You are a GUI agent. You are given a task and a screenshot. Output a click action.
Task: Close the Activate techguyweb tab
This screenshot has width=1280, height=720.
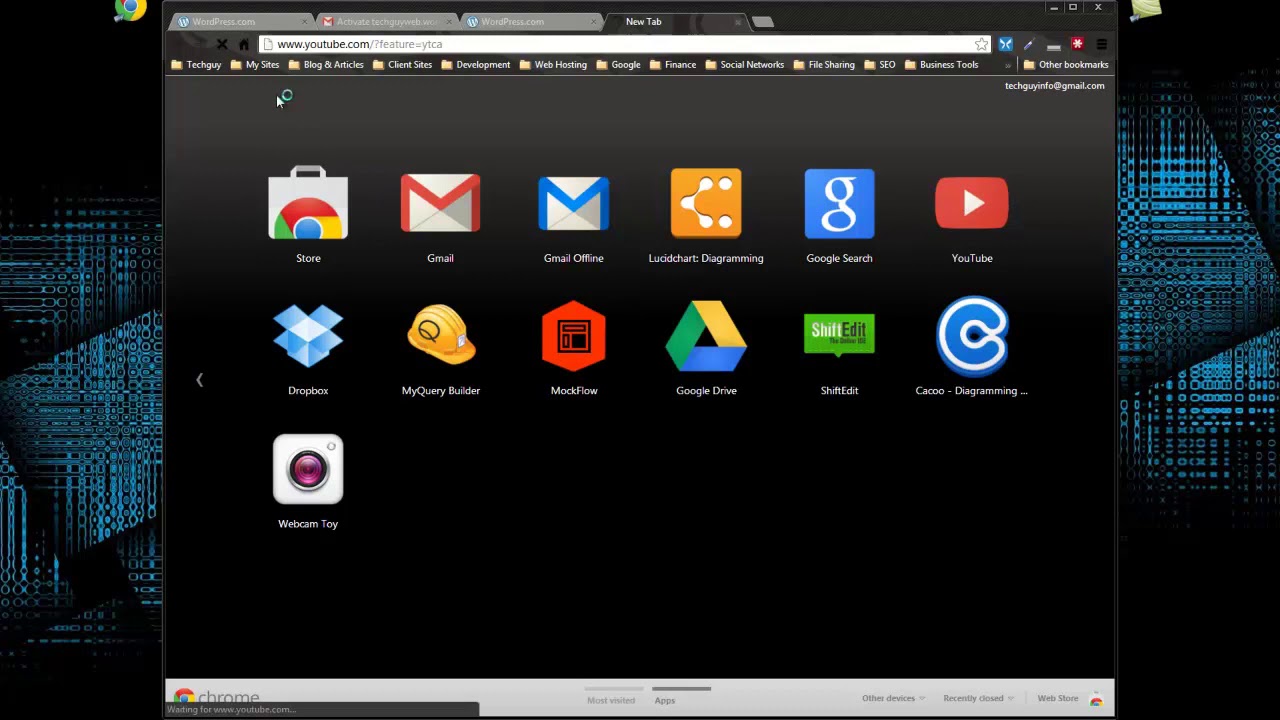point(449,22)
